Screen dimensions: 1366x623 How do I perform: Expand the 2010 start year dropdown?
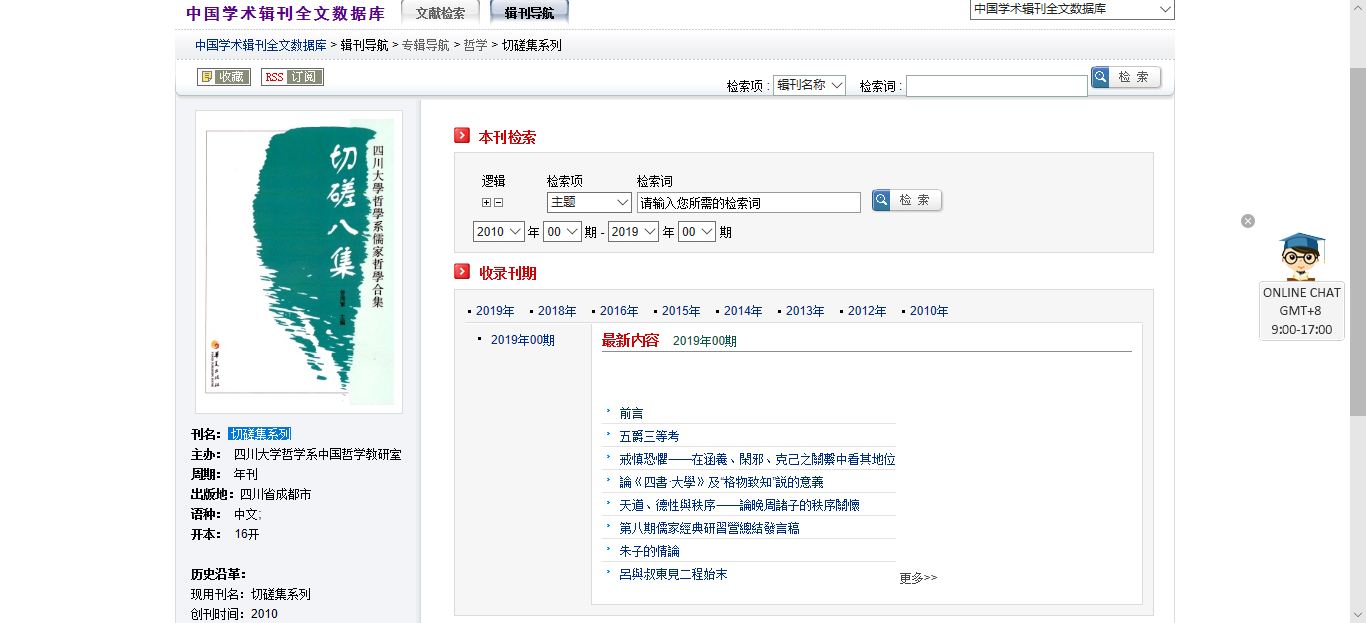[499, 232]
